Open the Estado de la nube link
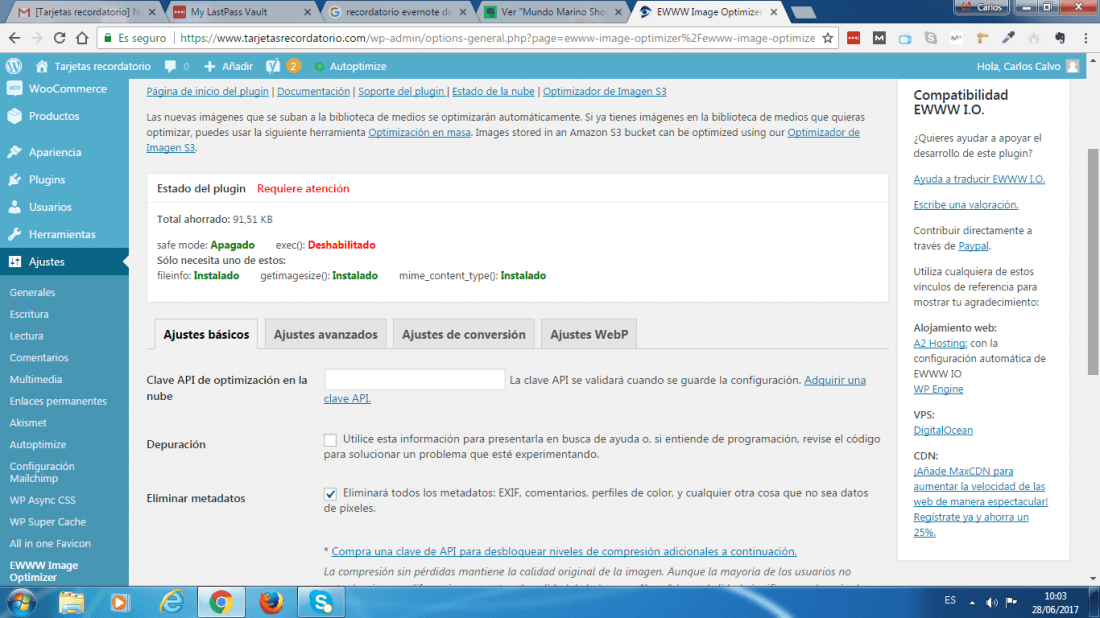 coord(493,91)
